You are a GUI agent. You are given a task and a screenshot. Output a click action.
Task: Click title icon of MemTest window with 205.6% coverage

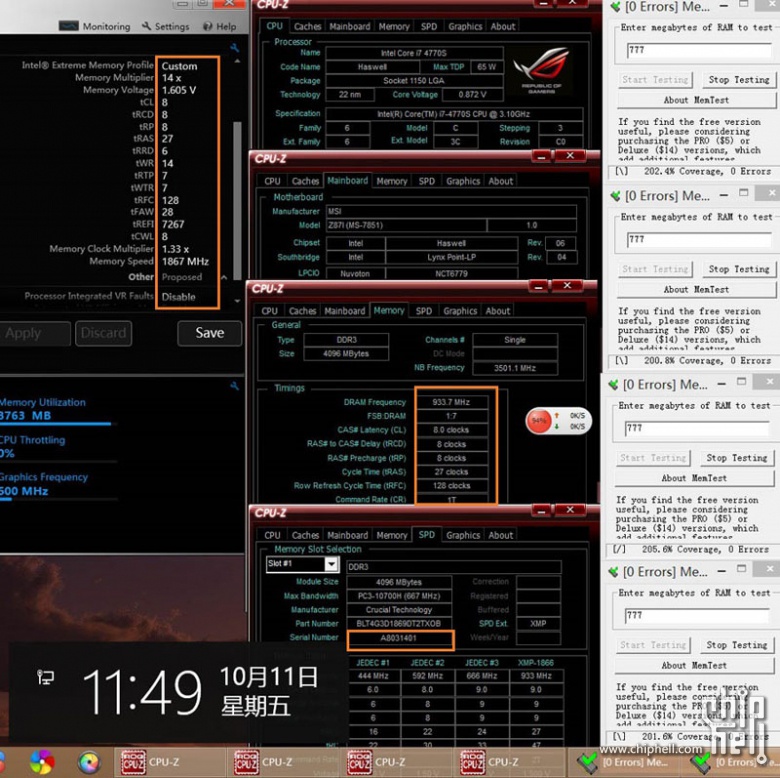(x=614, y=385)
